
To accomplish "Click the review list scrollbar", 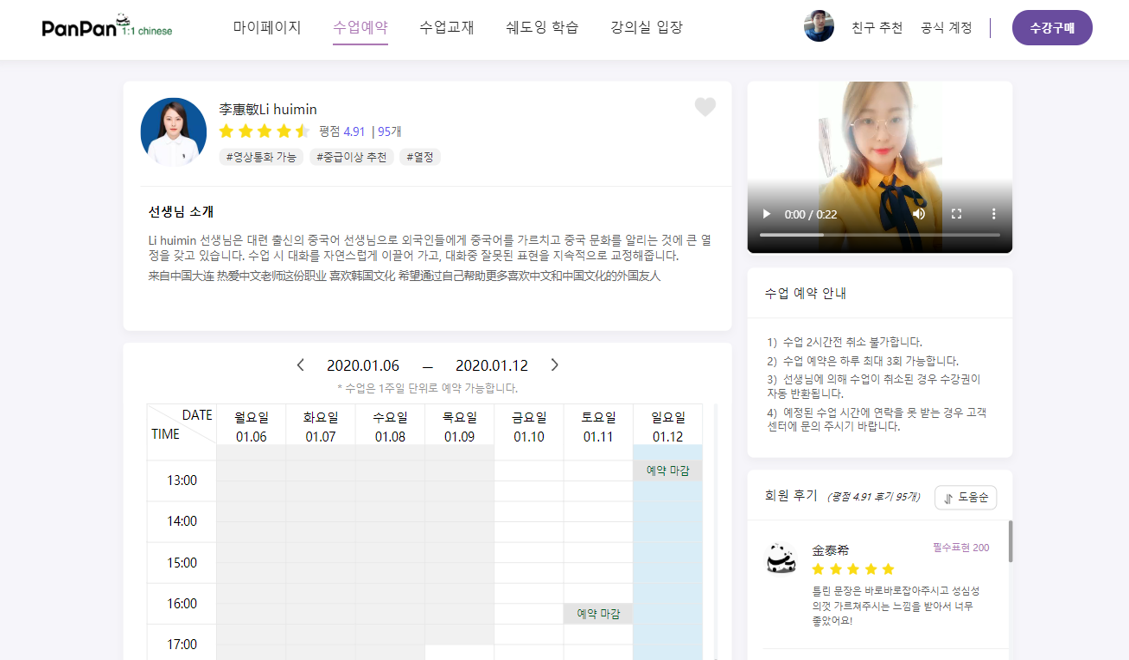I will pos(1010,541).
